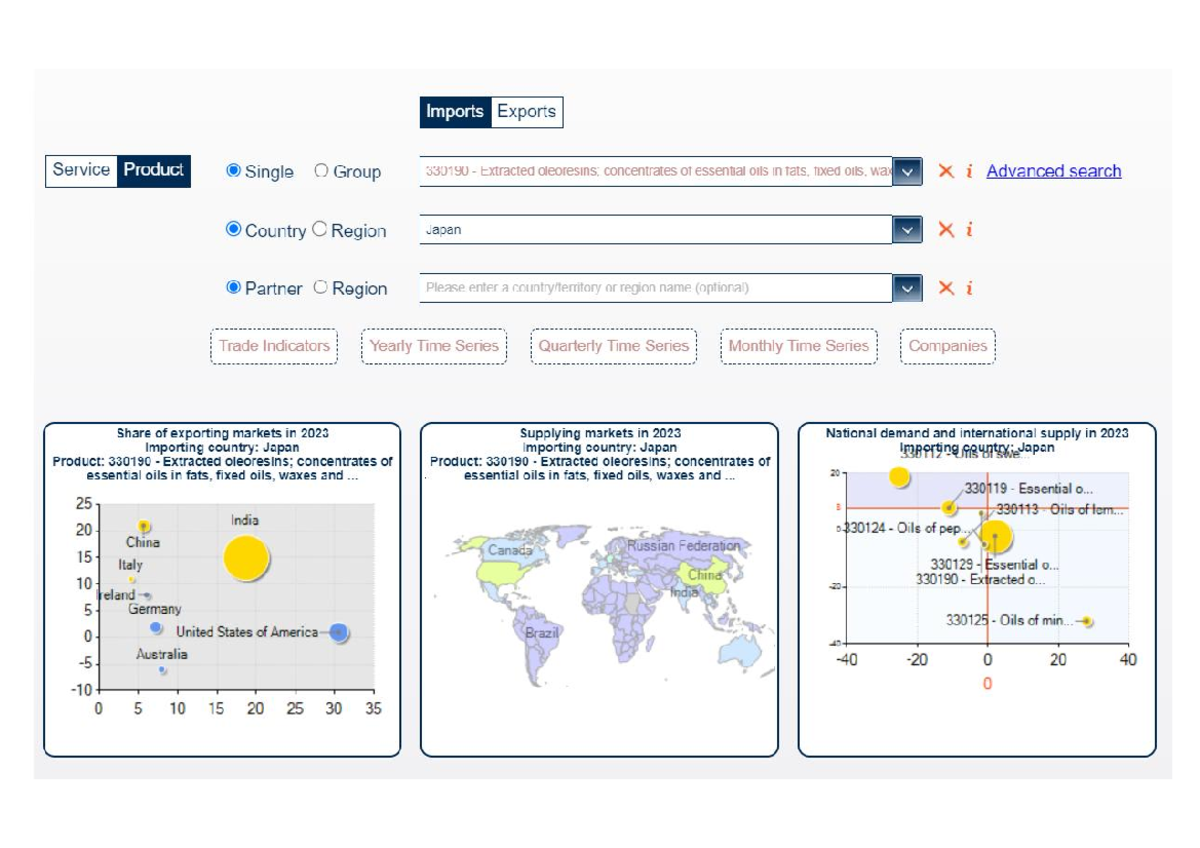Follow the Advanced search link
Viewport: 1200px width, 848px height.
point(1054,171)
